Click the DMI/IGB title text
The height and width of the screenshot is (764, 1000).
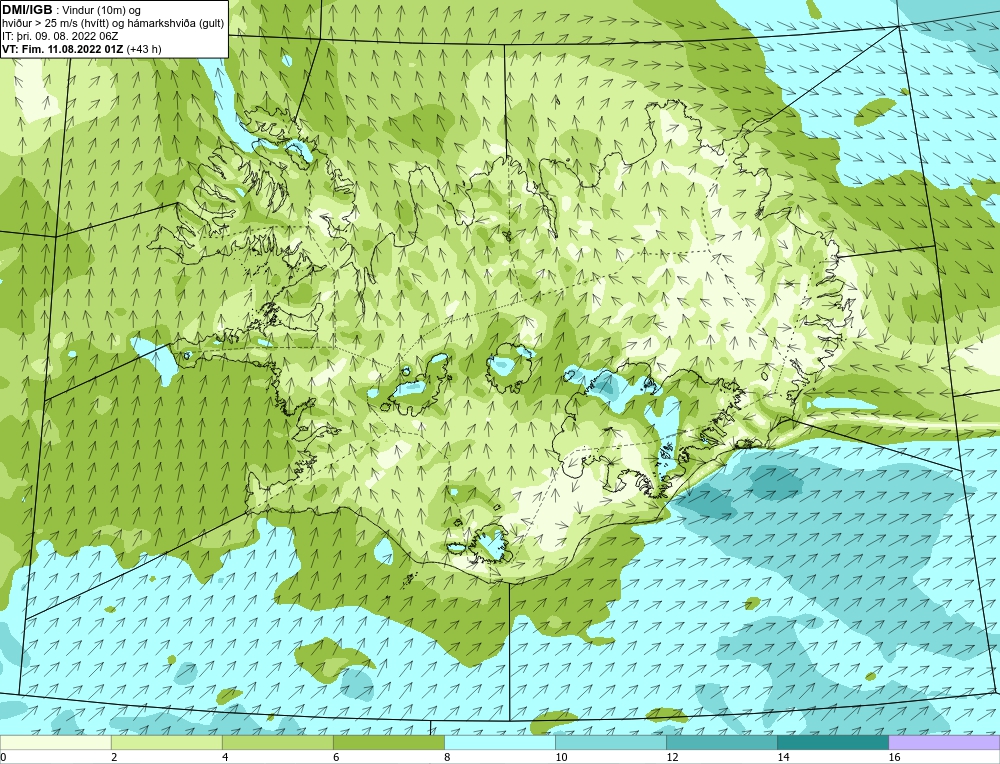tap(27, 10)
